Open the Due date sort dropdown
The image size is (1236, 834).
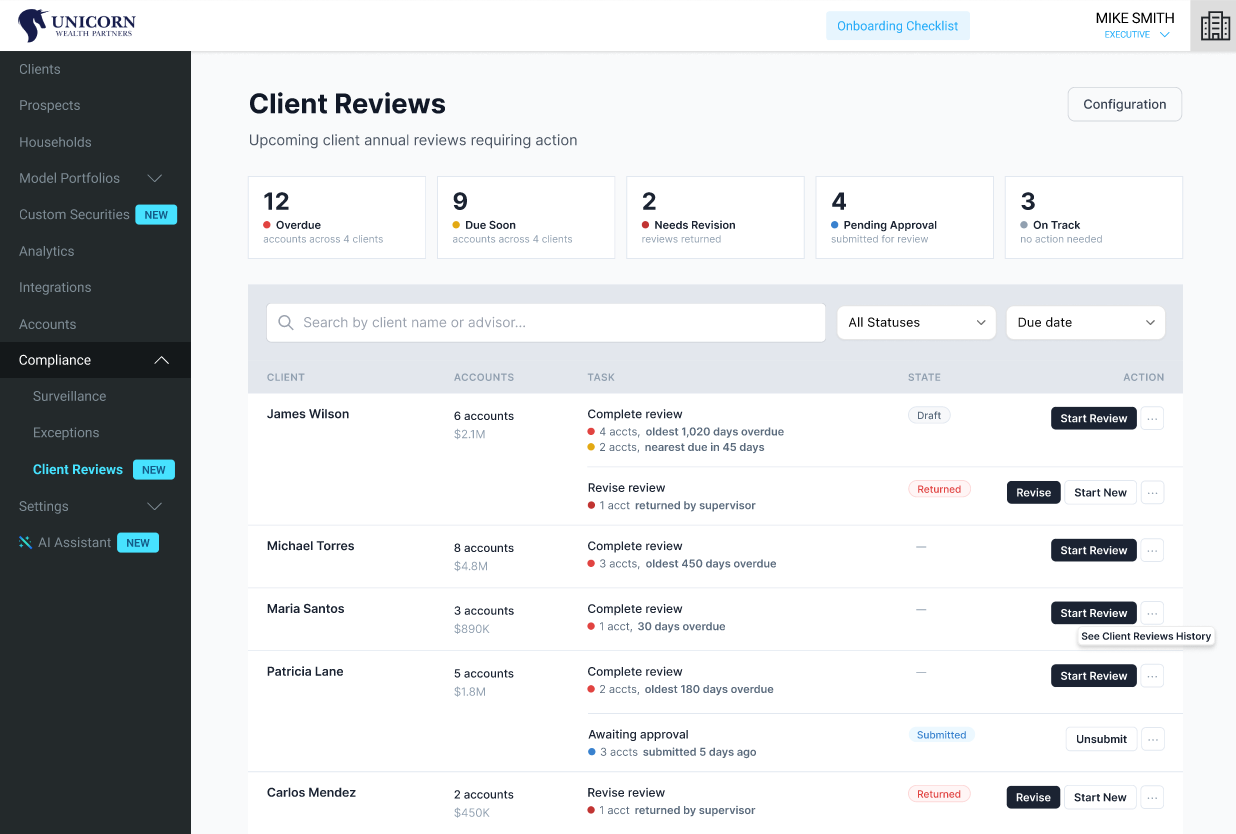[1085, 322]
